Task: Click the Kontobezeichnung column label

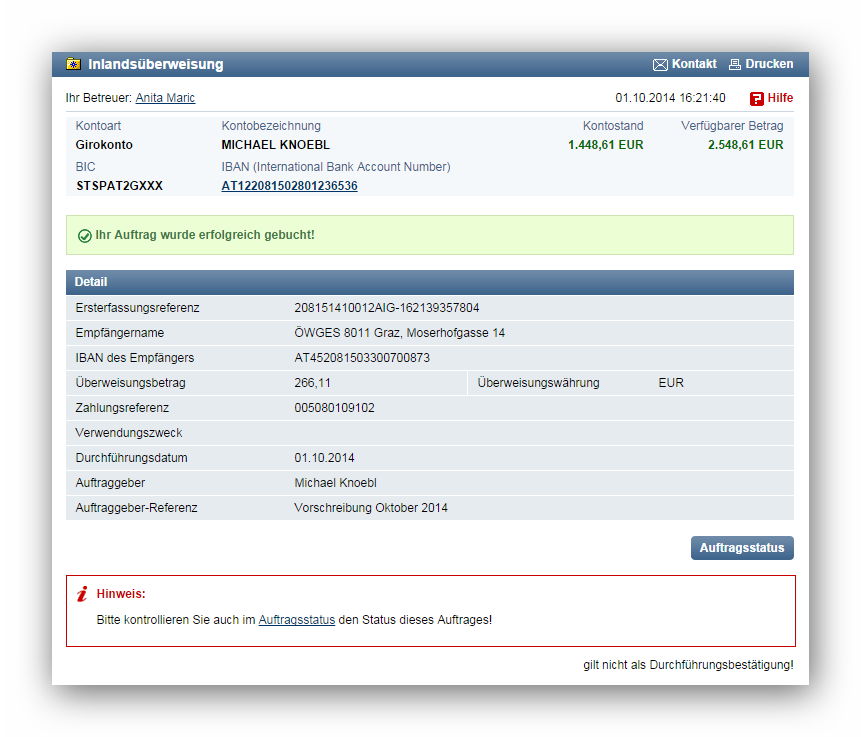Action: pos(271,126)
